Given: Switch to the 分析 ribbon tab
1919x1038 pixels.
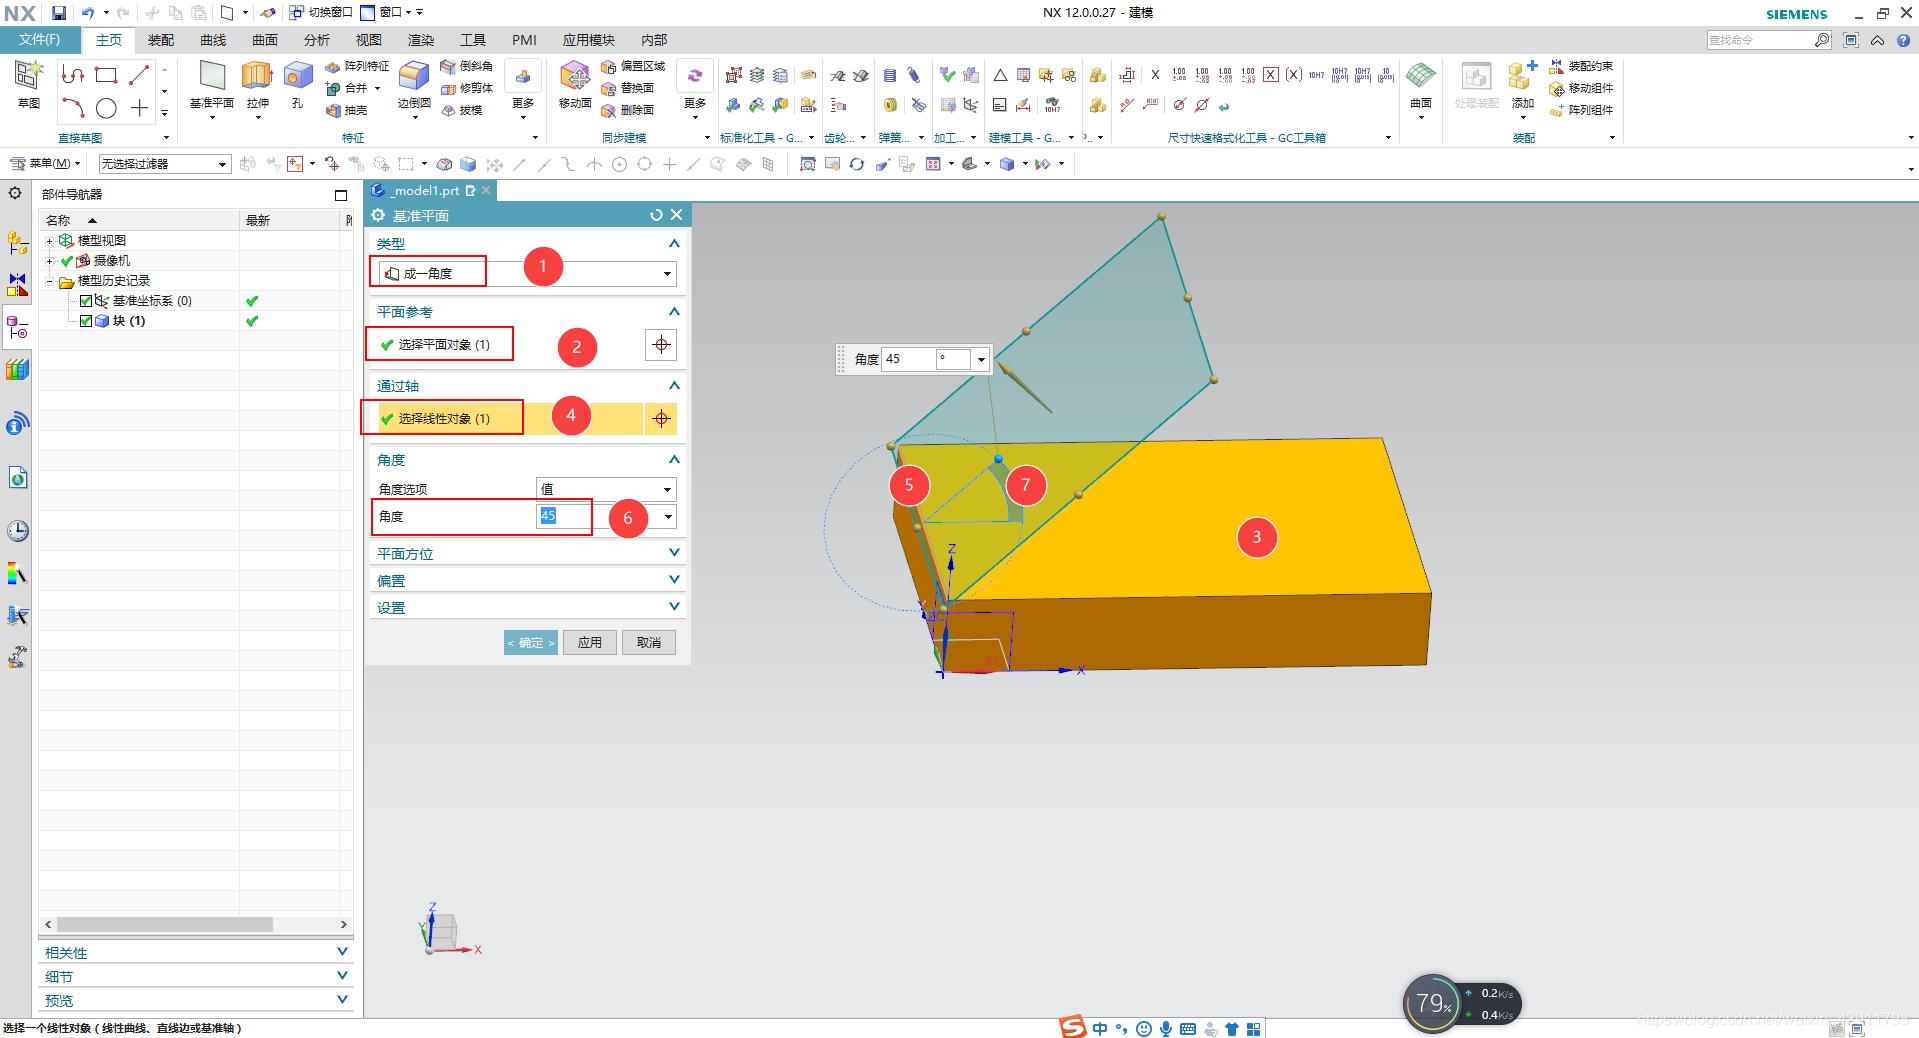Looking at the screenshot, I should pos(317,40).
